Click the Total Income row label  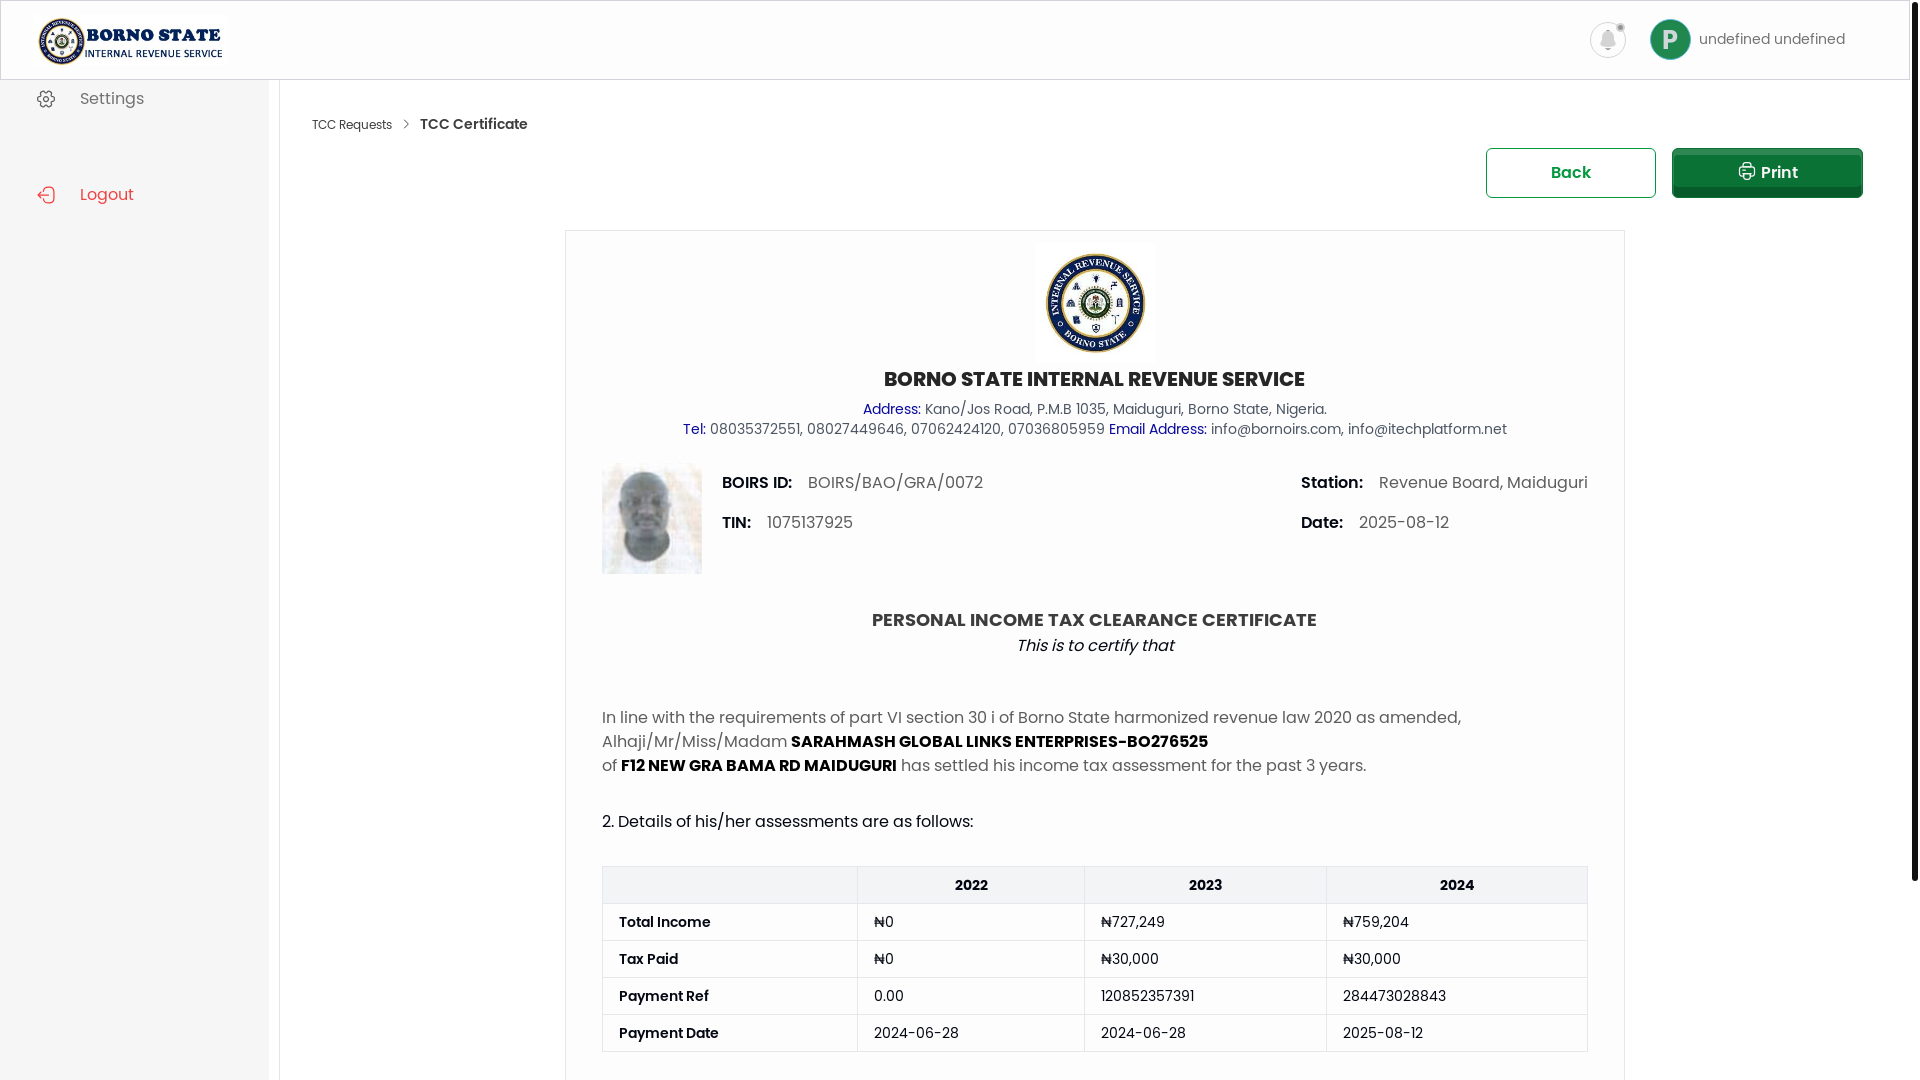pos(664,922)
